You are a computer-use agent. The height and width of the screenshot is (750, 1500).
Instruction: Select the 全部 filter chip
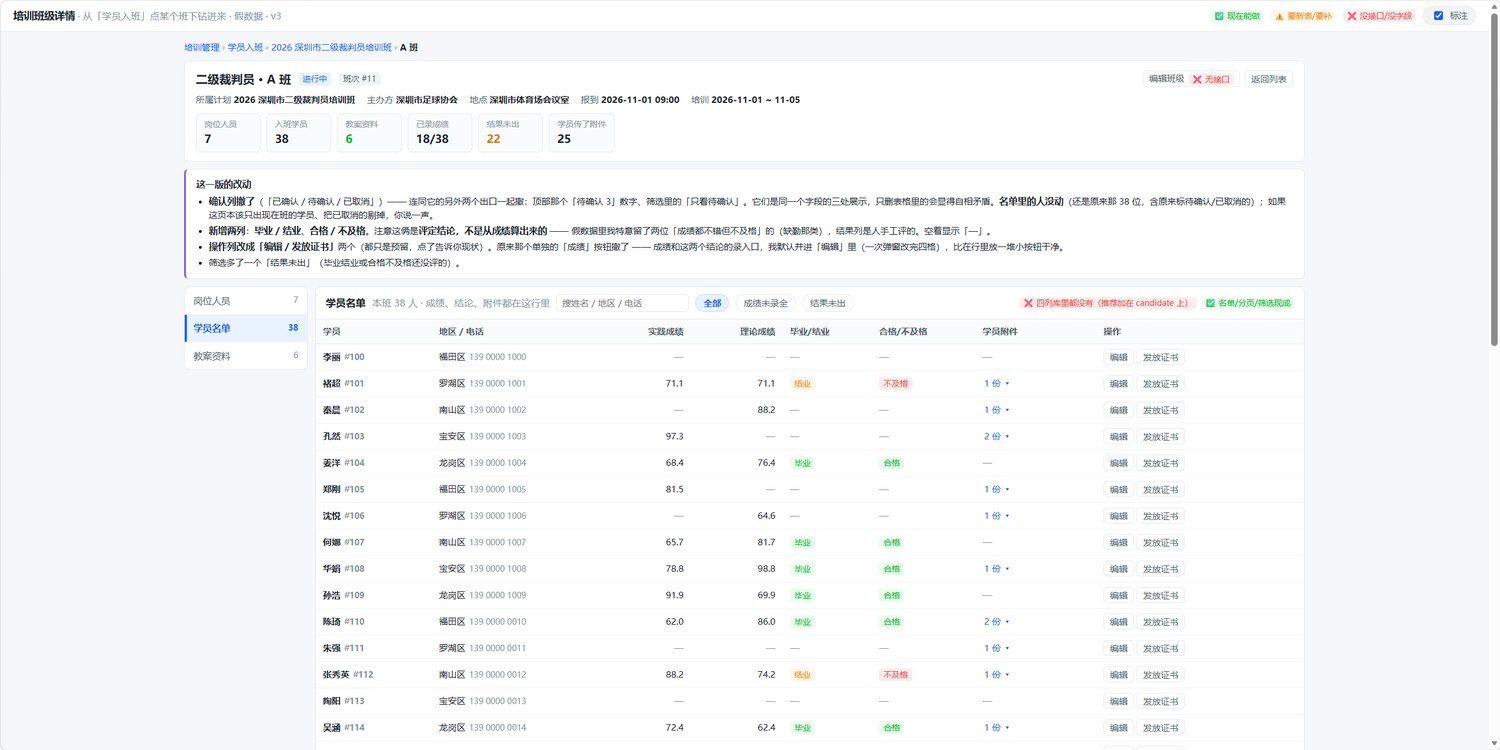point(712,303)
